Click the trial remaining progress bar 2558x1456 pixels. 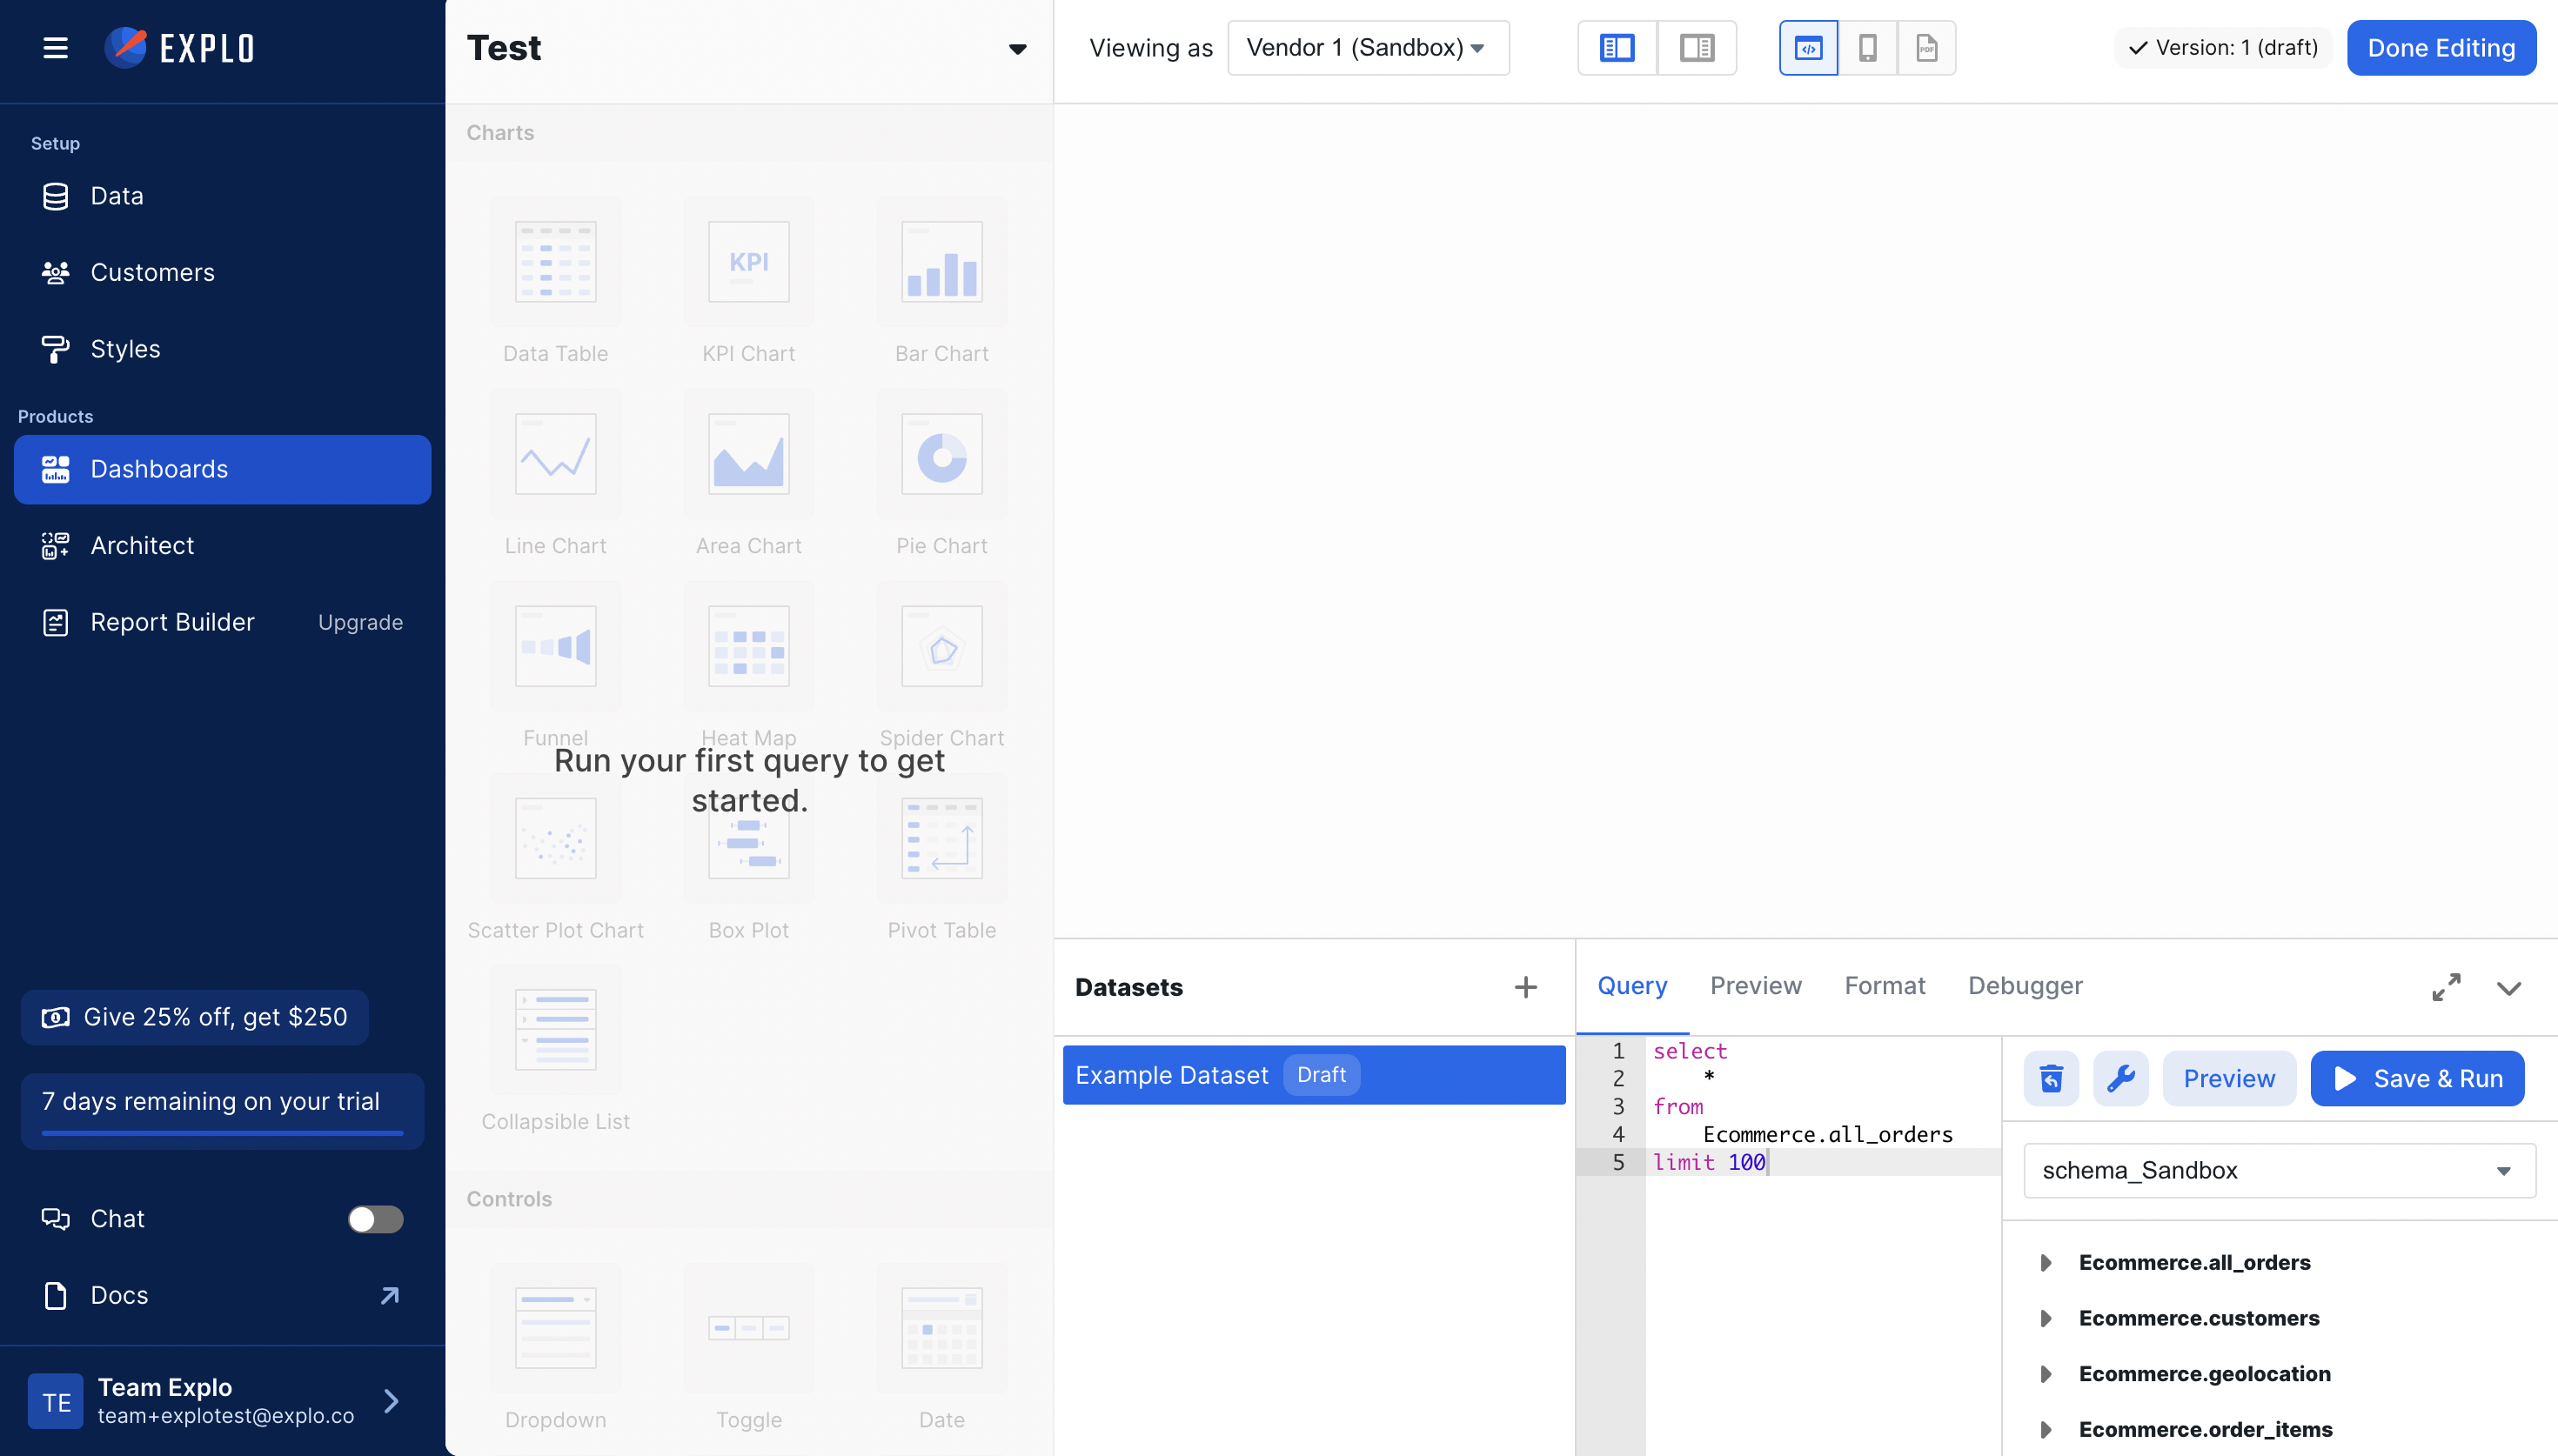point(222,1133)
